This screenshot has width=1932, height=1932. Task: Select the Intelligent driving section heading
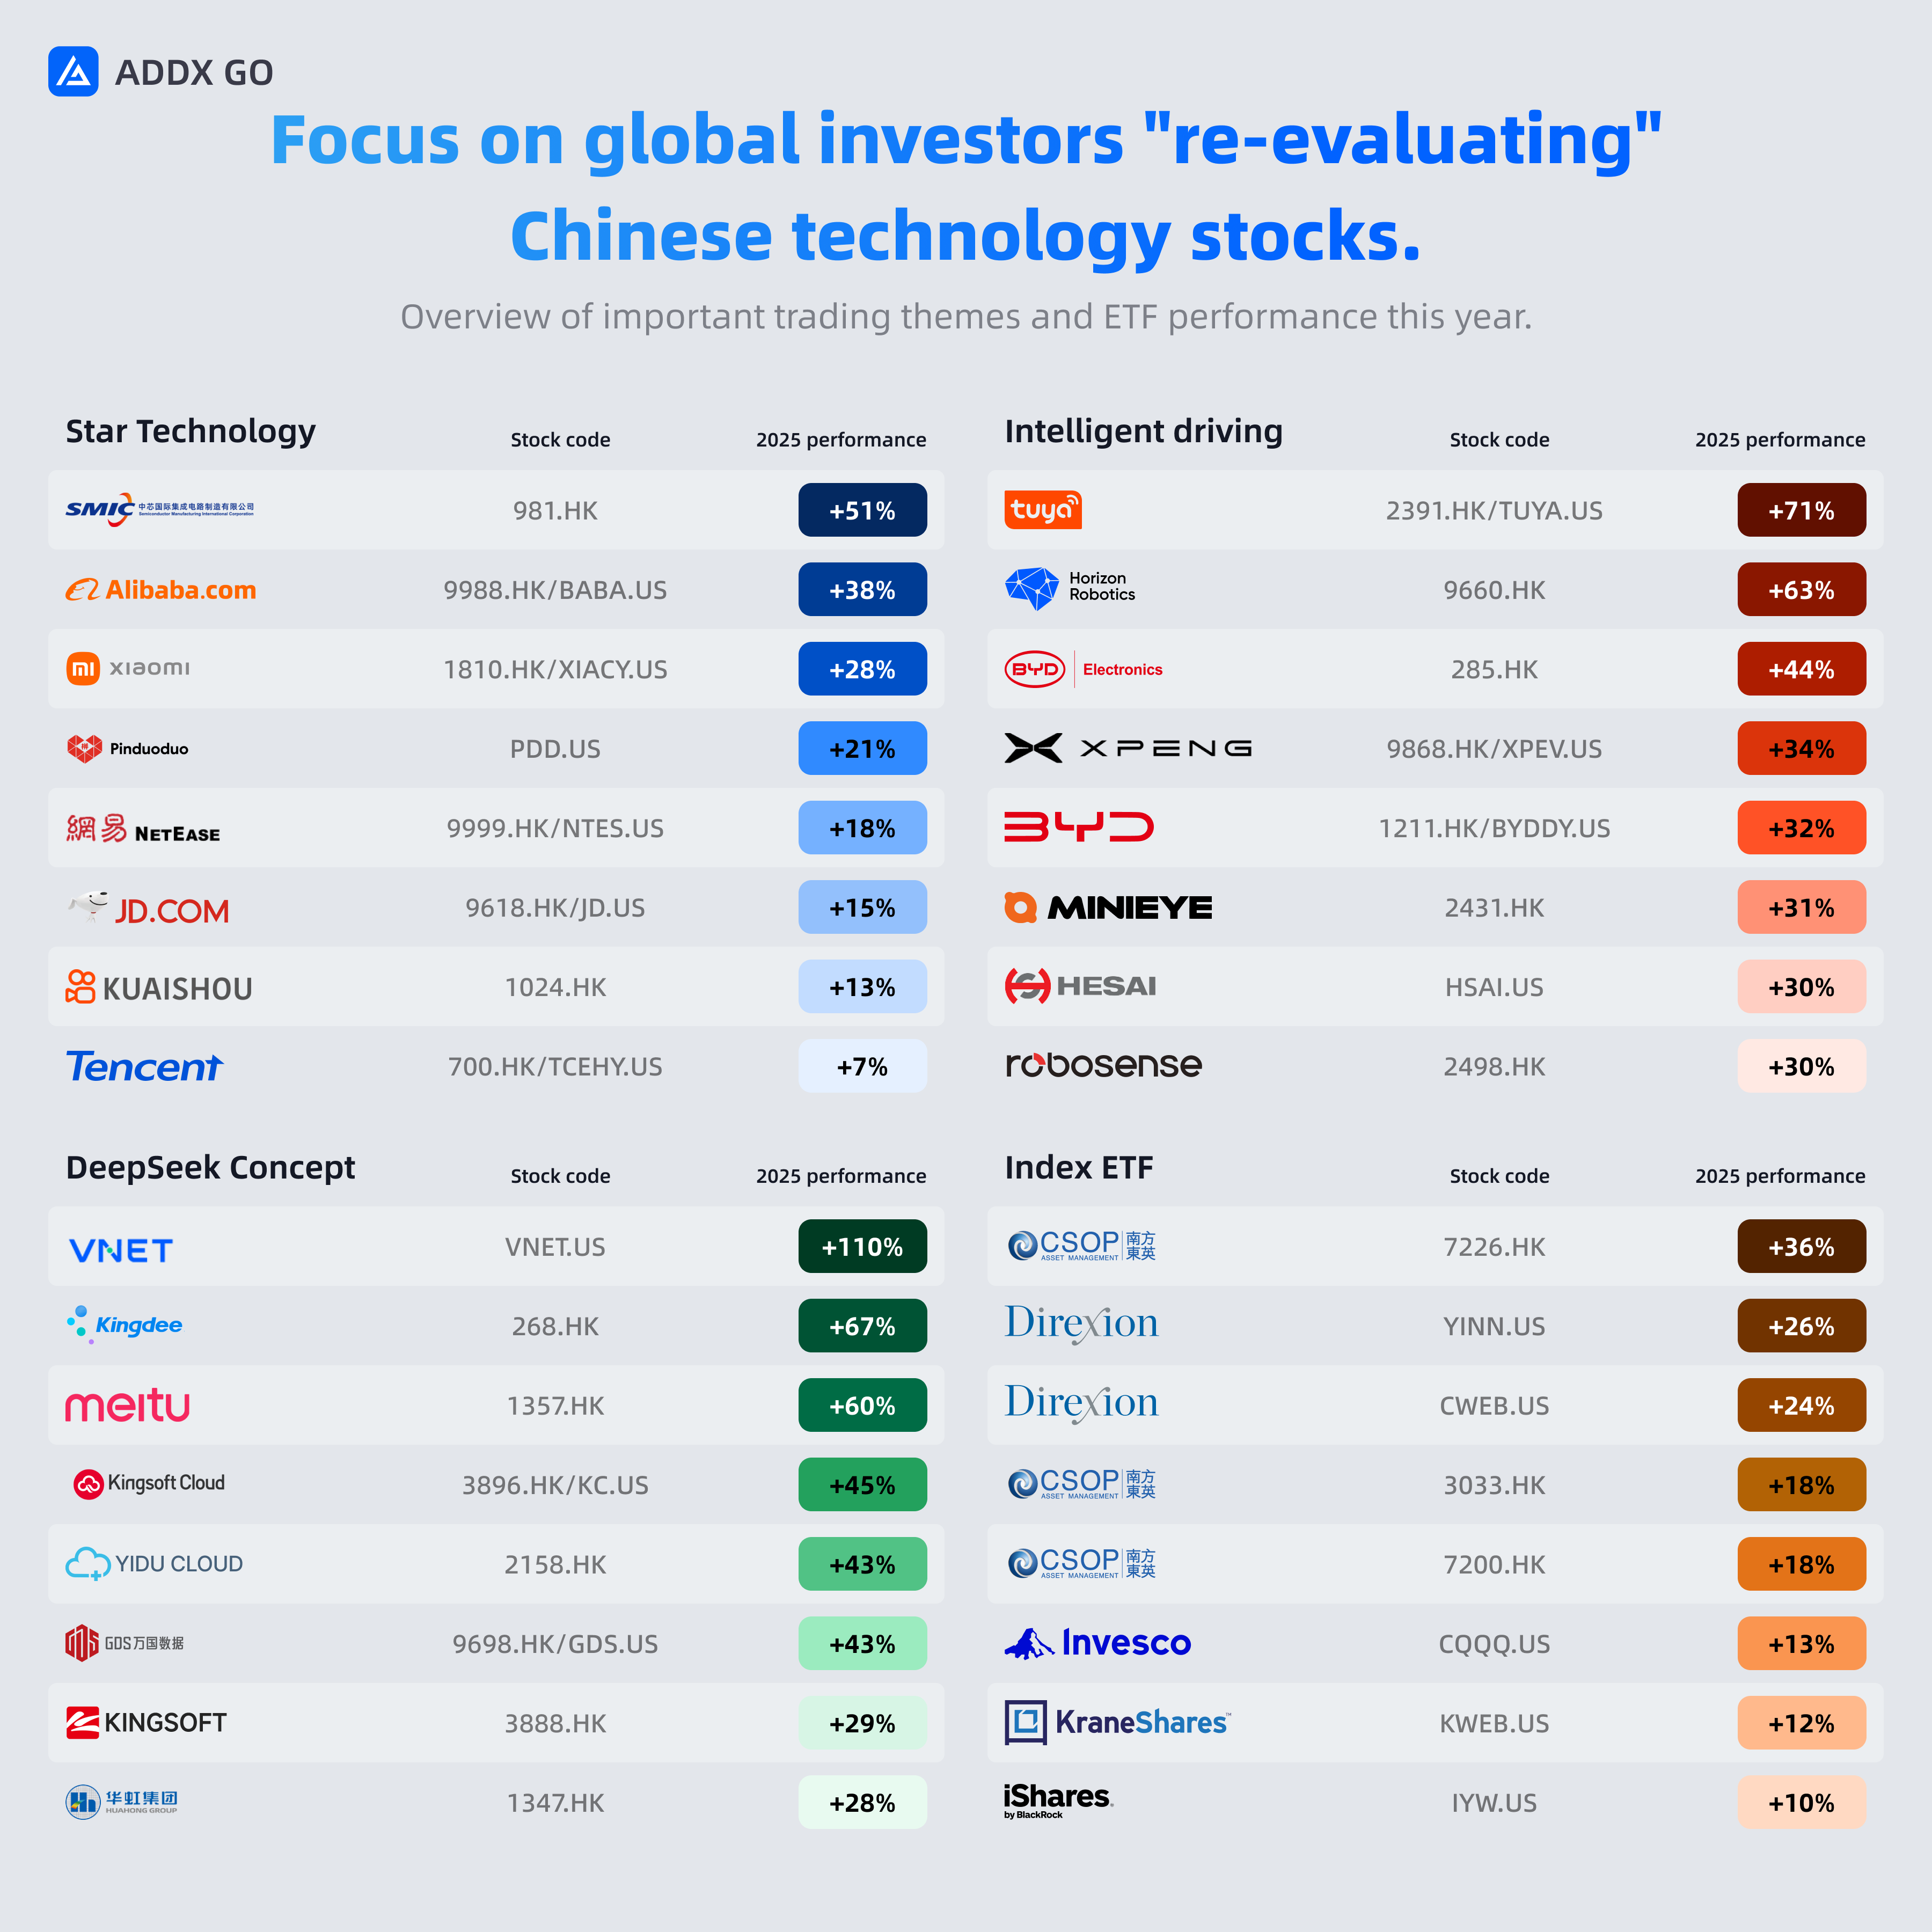click(1143, 431)
